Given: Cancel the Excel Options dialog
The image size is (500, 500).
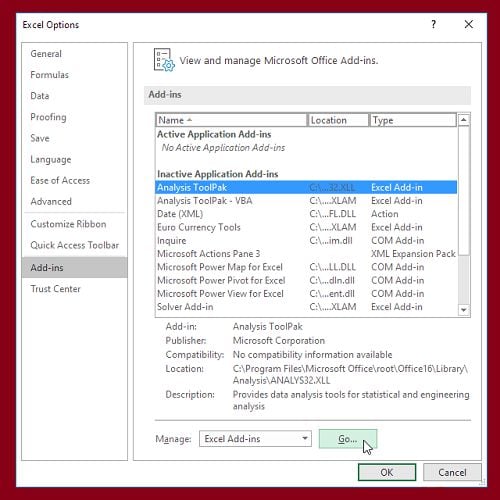Looking at the screenshot, I should (x=452, y=472).
